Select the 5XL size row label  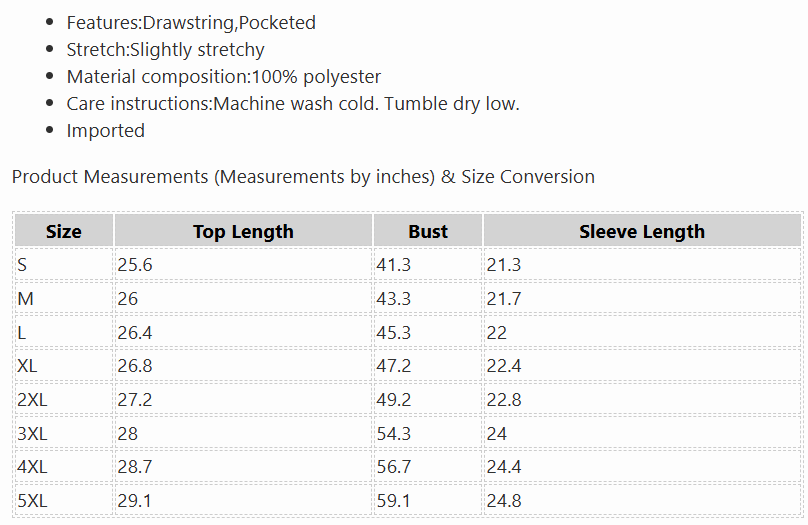(64, 500)
